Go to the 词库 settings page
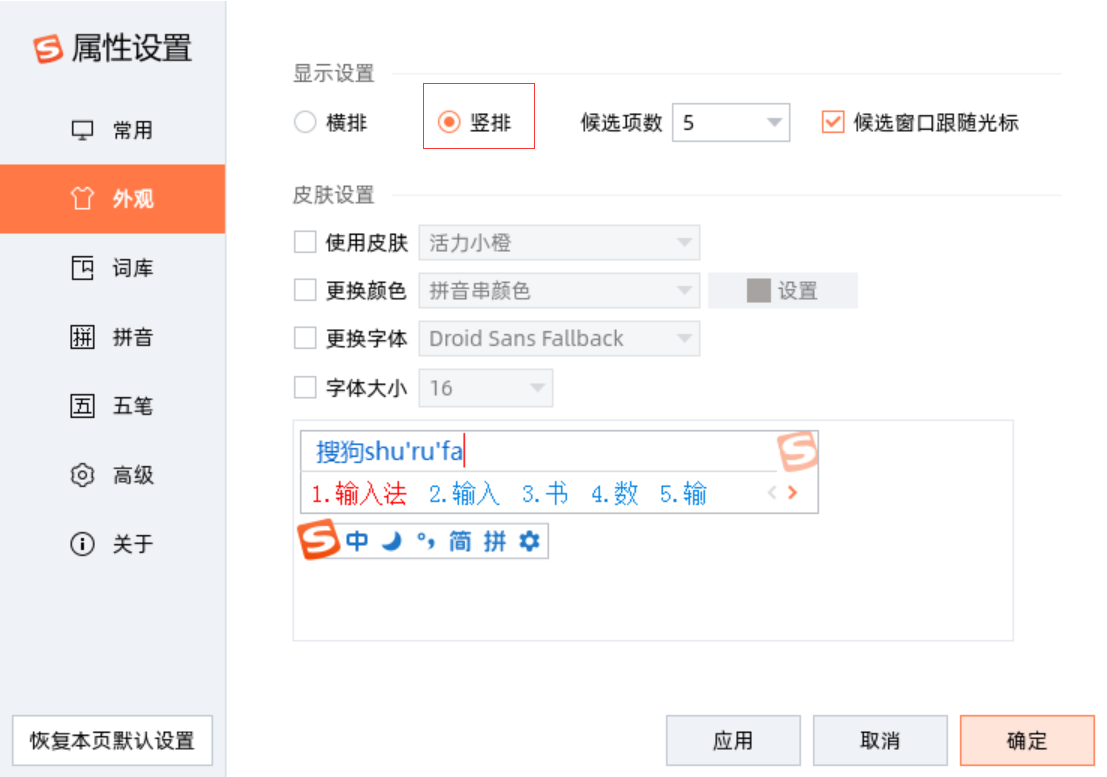 tap(113, 268)
